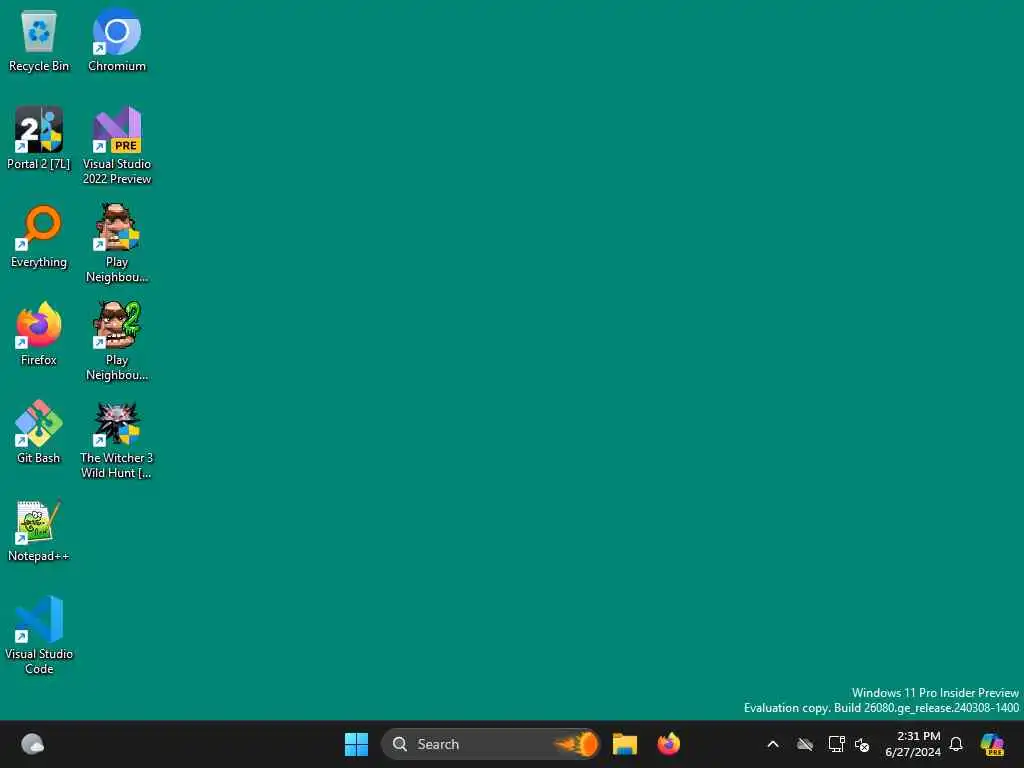Open the network status tray icon
This screenshot has height=768, width=1024.
(x=837, y=744)
